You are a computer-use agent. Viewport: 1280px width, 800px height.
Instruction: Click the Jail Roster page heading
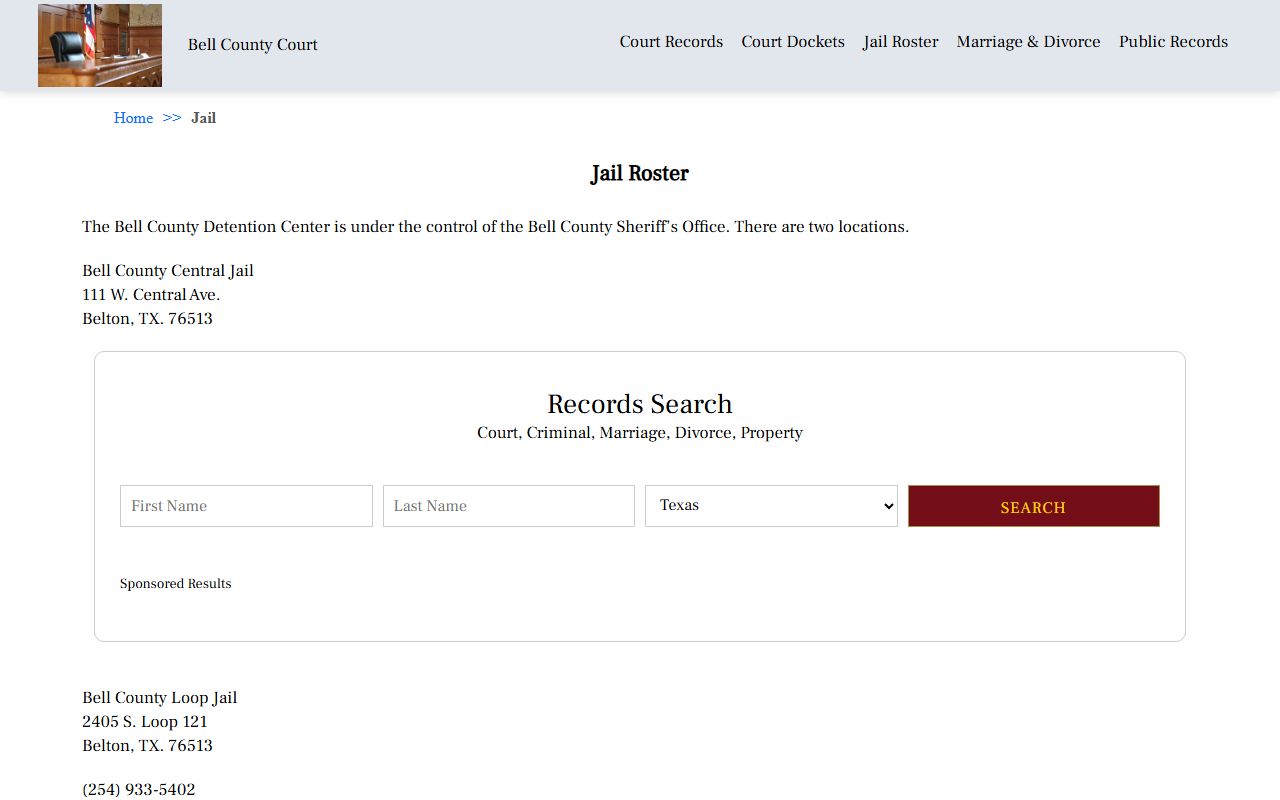(x=639, y=174)
